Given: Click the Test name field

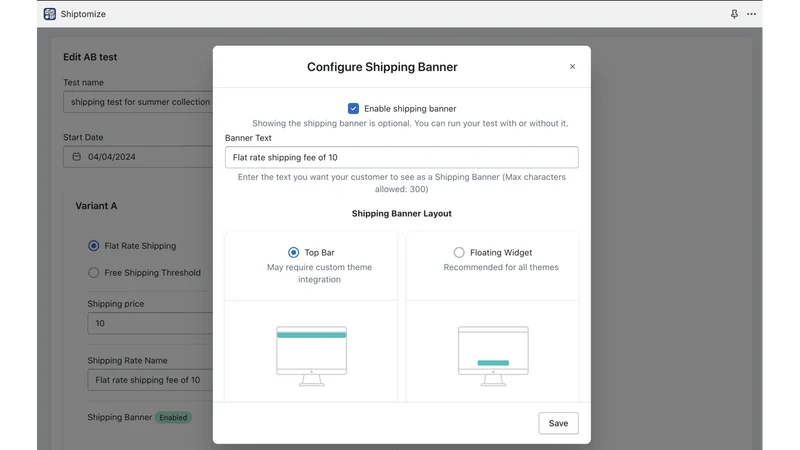Looking at the screenshot, I should point(138,102).
